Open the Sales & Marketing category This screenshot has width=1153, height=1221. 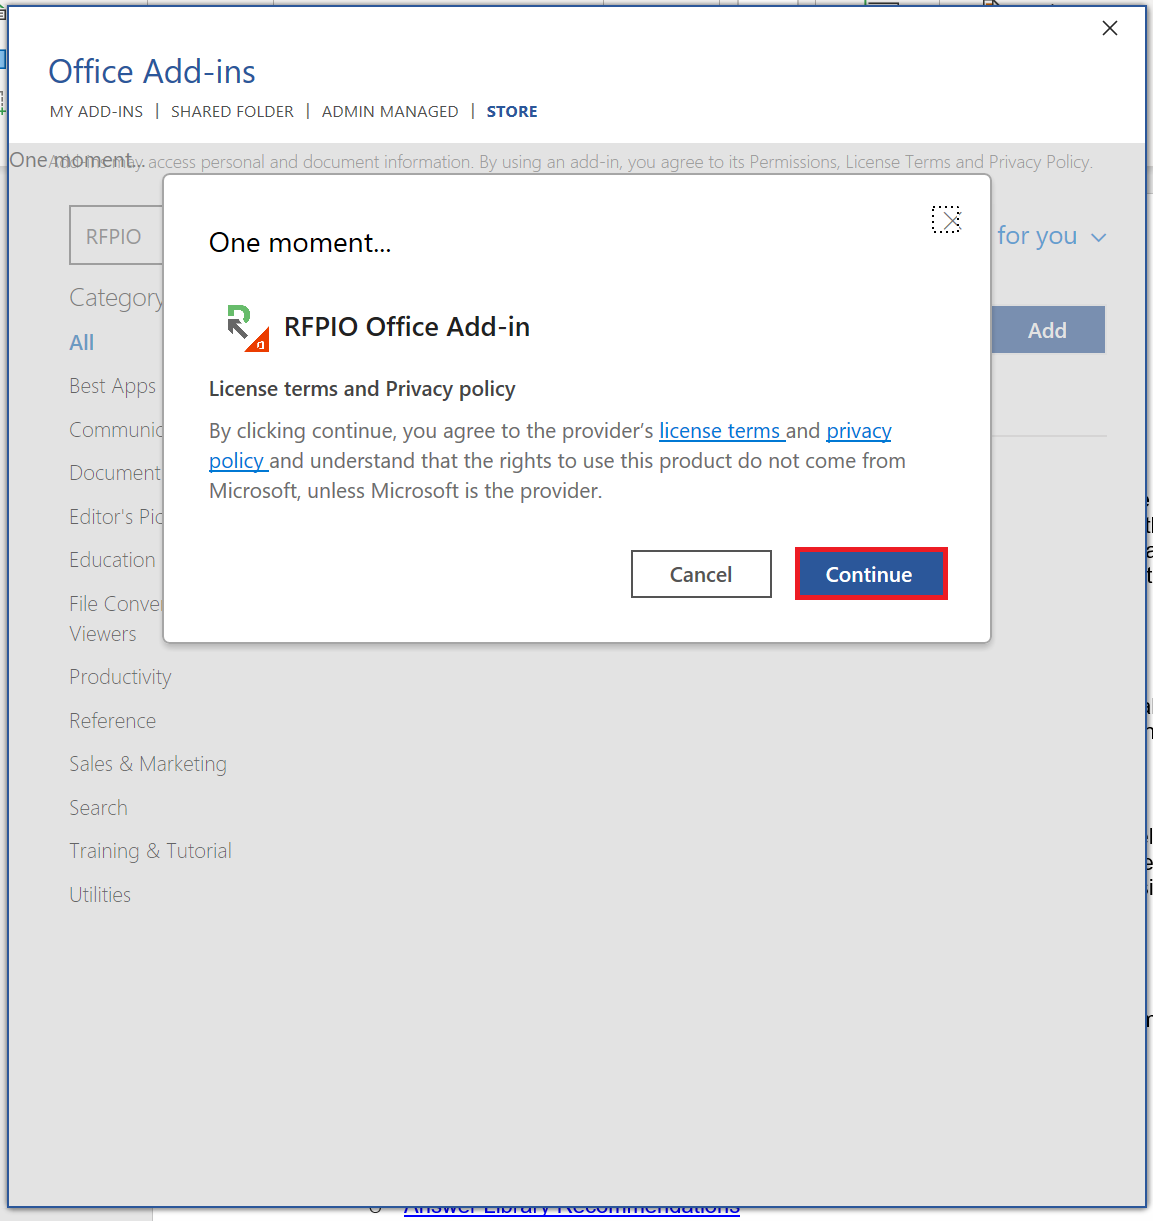click(148, 764)
